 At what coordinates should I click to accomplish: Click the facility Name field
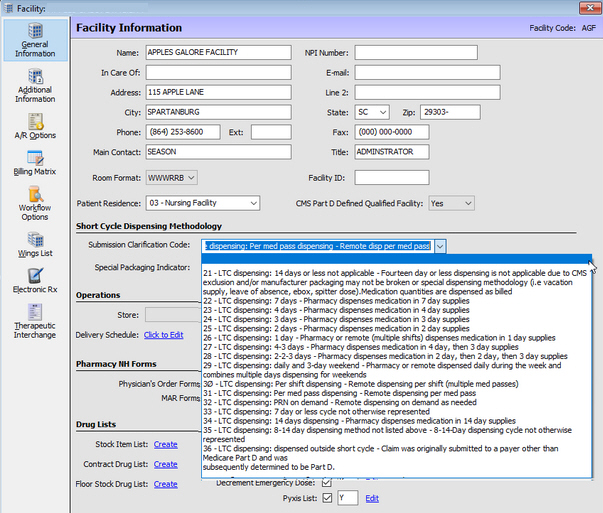[x=218, y=52]
